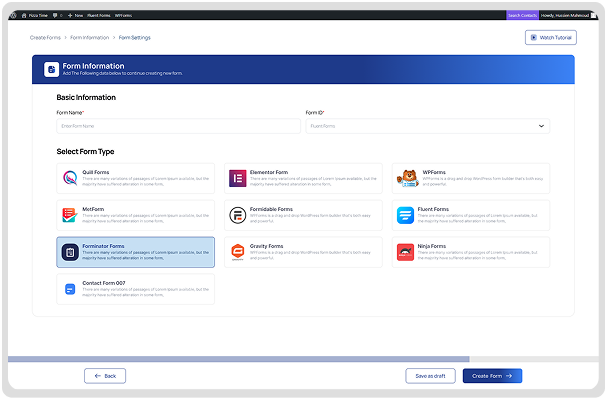Viewport: 607px width, 400px height.
Task: Select the Forminator Forms logo icon
Action: point(70,252)
